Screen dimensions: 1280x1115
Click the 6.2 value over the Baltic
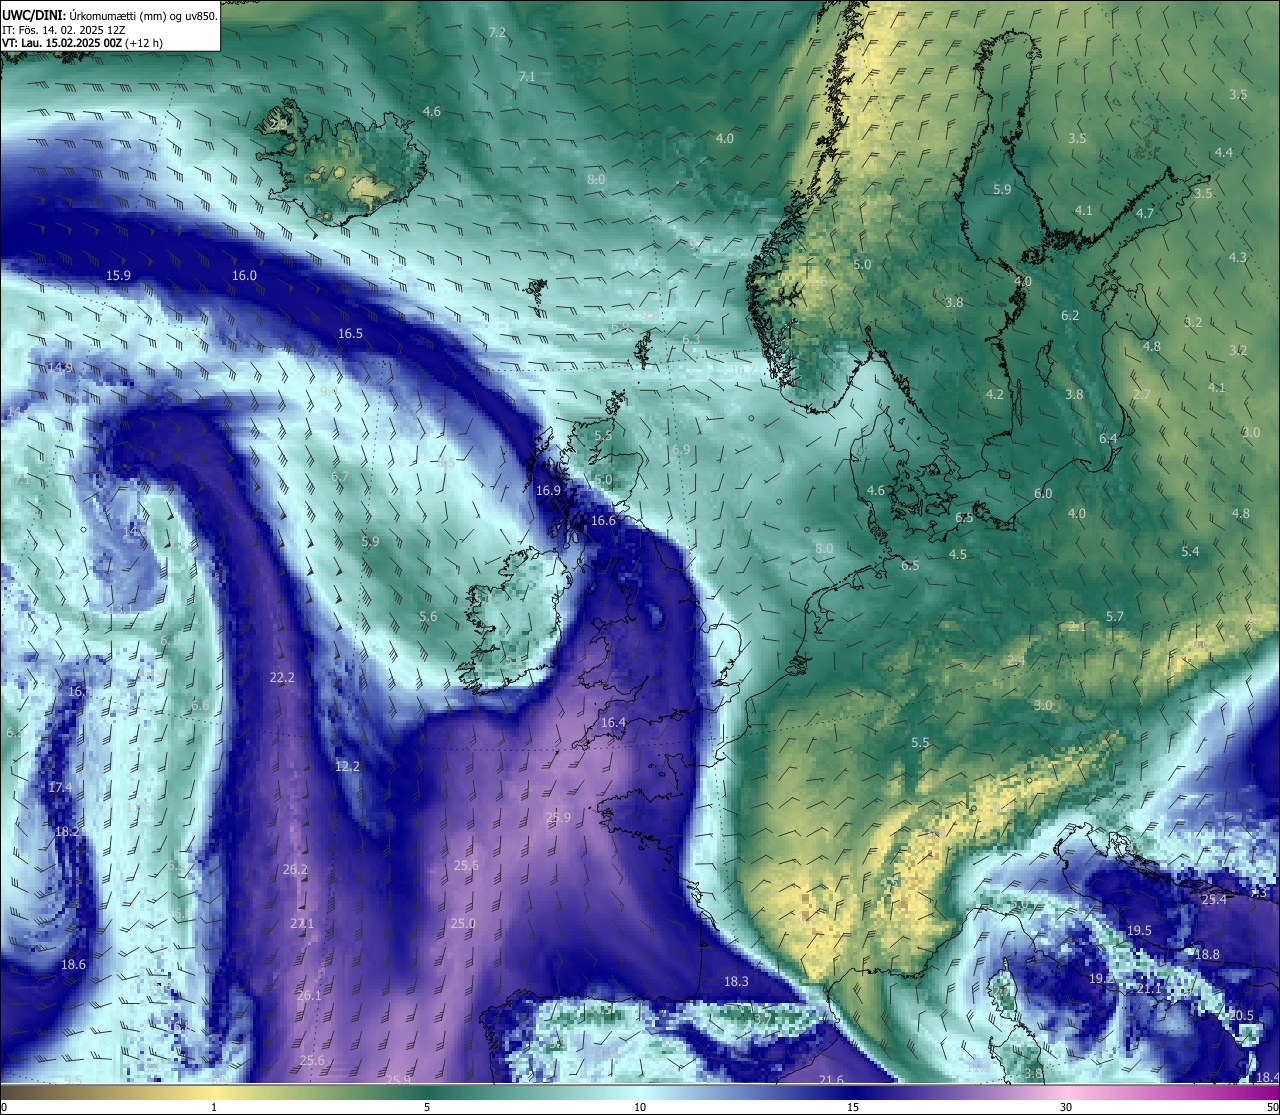coord(1070,315)
